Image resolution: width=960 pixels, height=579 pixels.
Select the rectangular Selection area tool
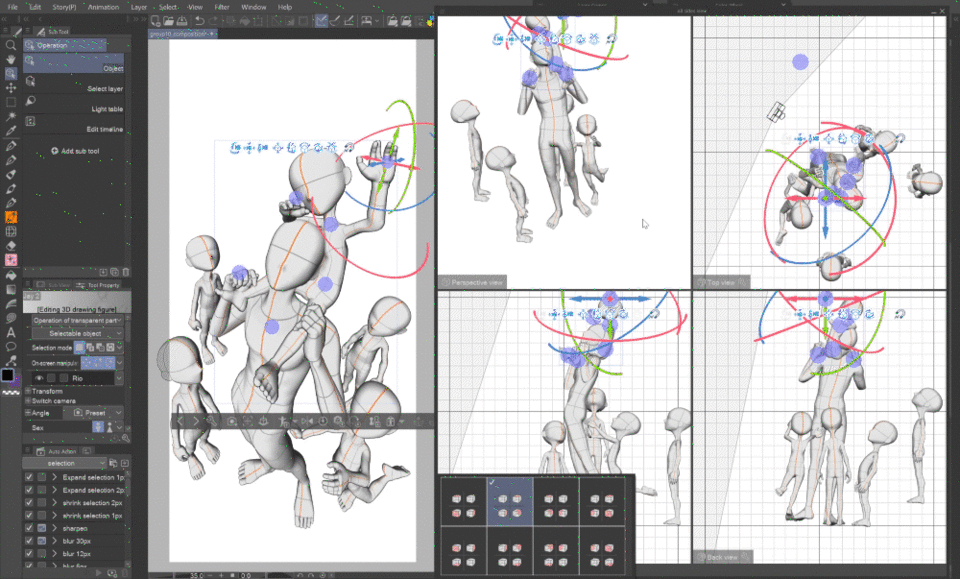tap(10, 102)
